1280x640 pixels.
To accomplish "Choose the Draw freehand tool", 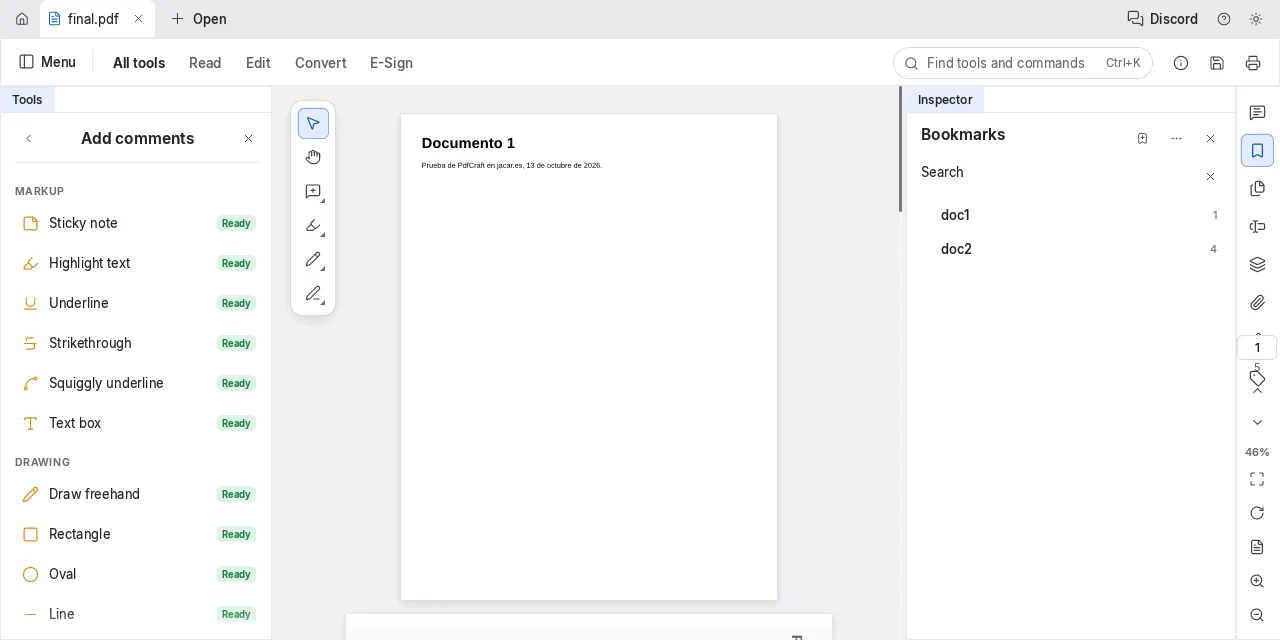I will coord(137,494).
